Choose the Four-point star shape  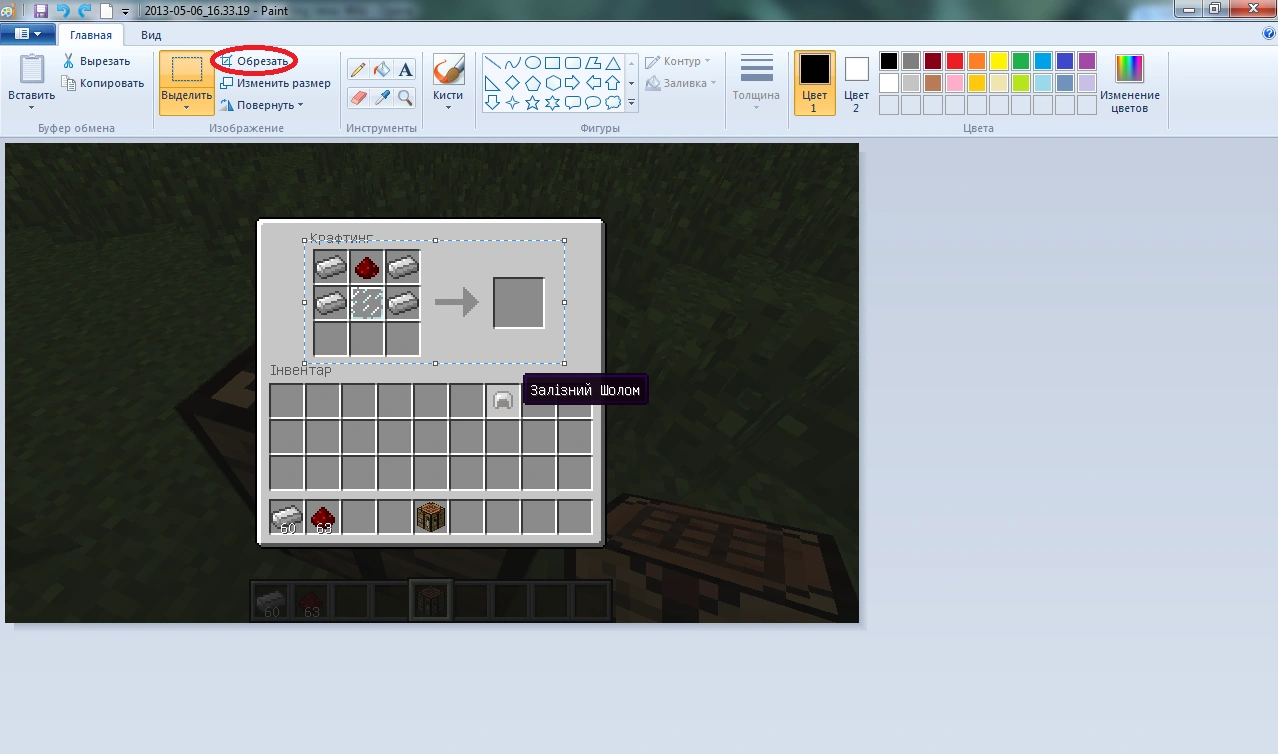pos(513,102)
